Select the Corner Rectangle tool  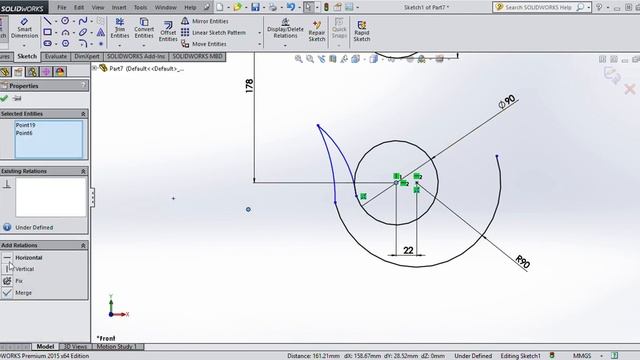pyautogui.click(x=48, y=32)
